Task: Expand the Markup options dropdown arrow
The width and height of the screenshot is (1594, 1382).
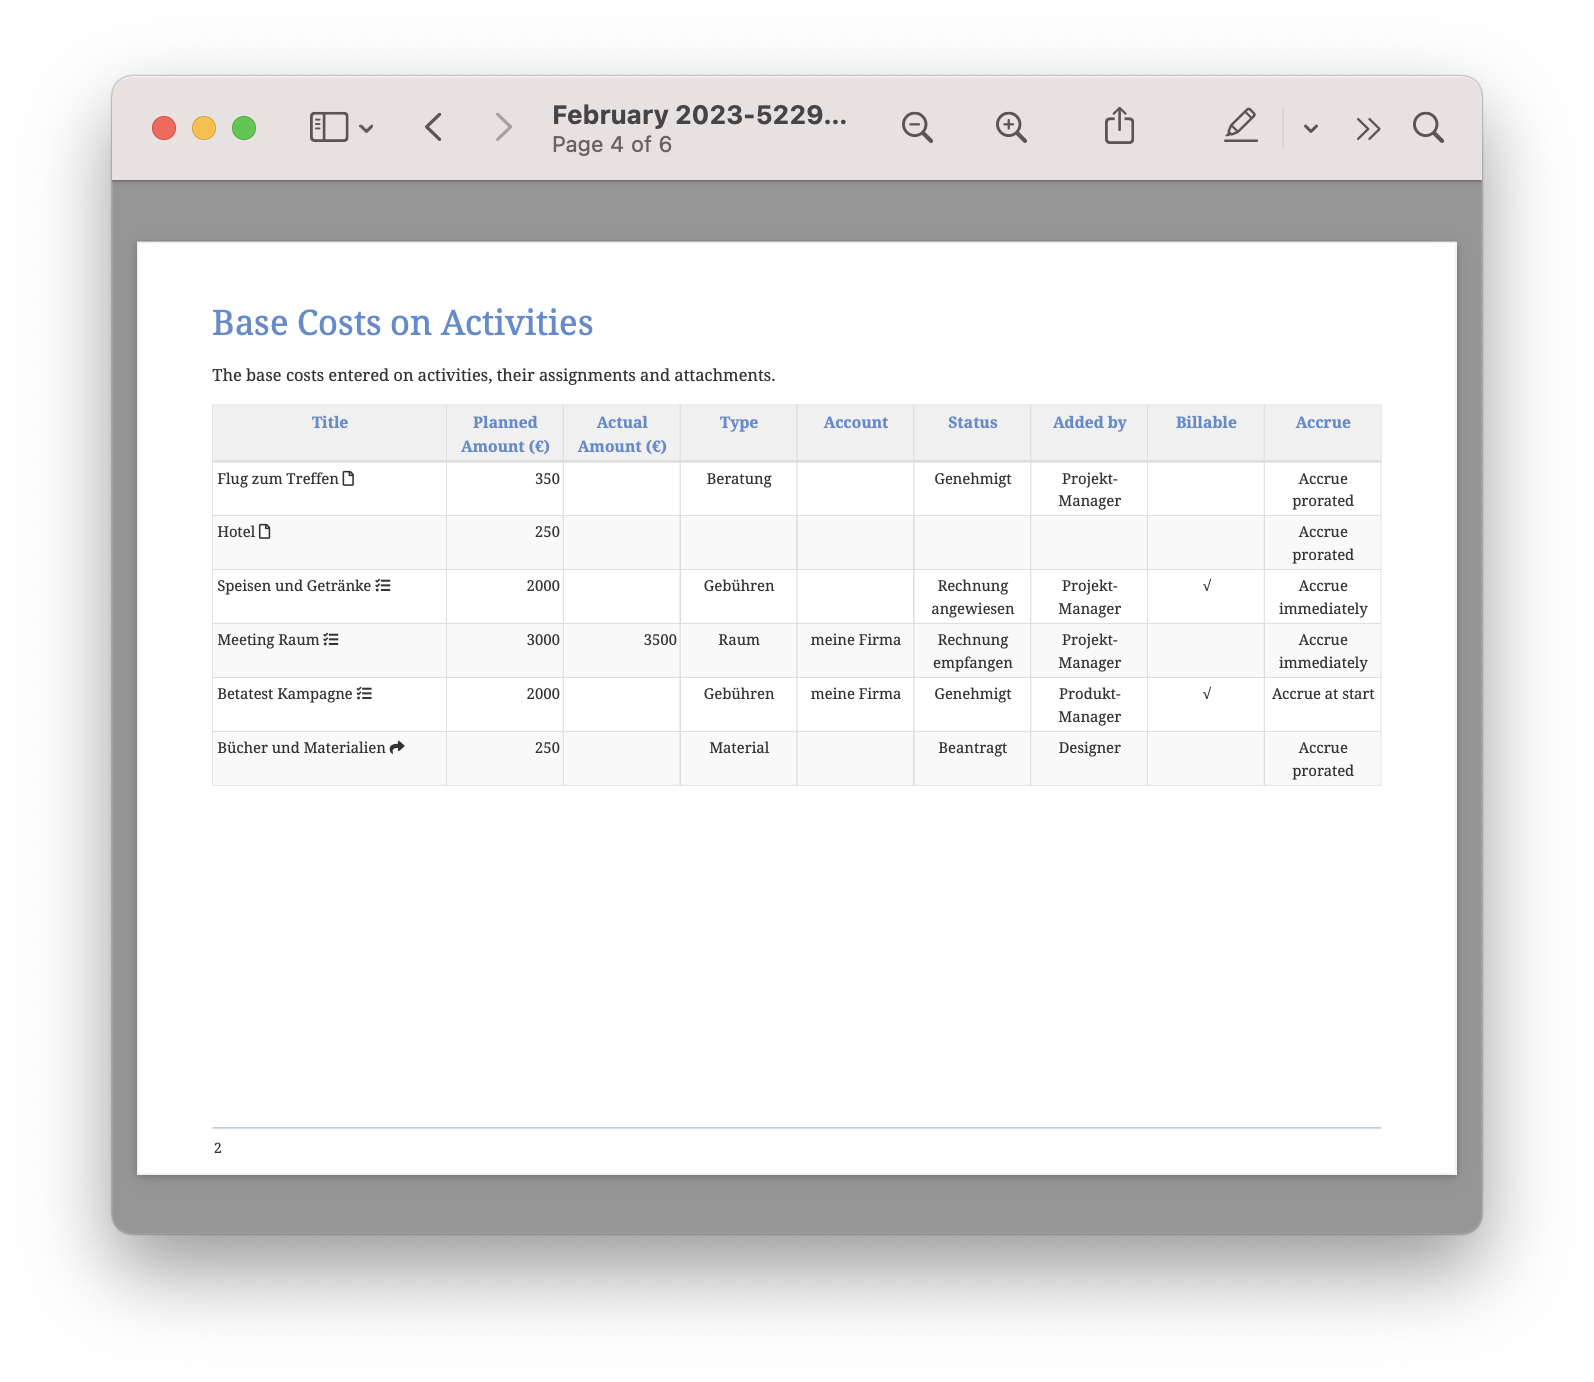Action: tap(1310, 128)
